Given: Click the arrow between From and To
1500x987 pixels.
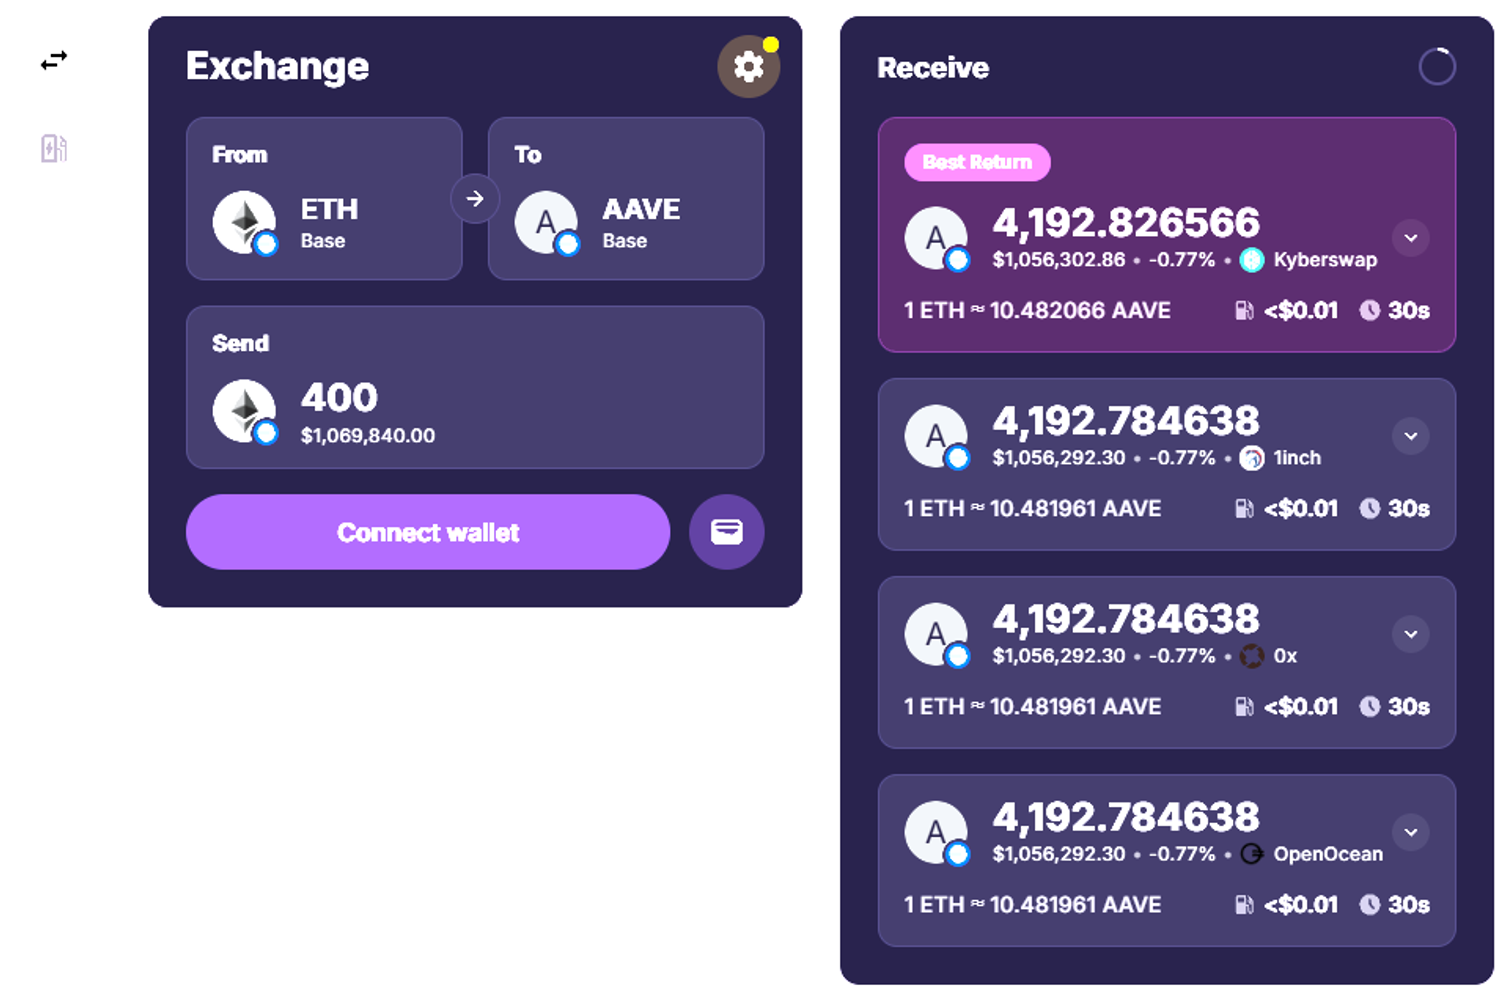Looking at the screenshot, I should (x=475, y=199).
